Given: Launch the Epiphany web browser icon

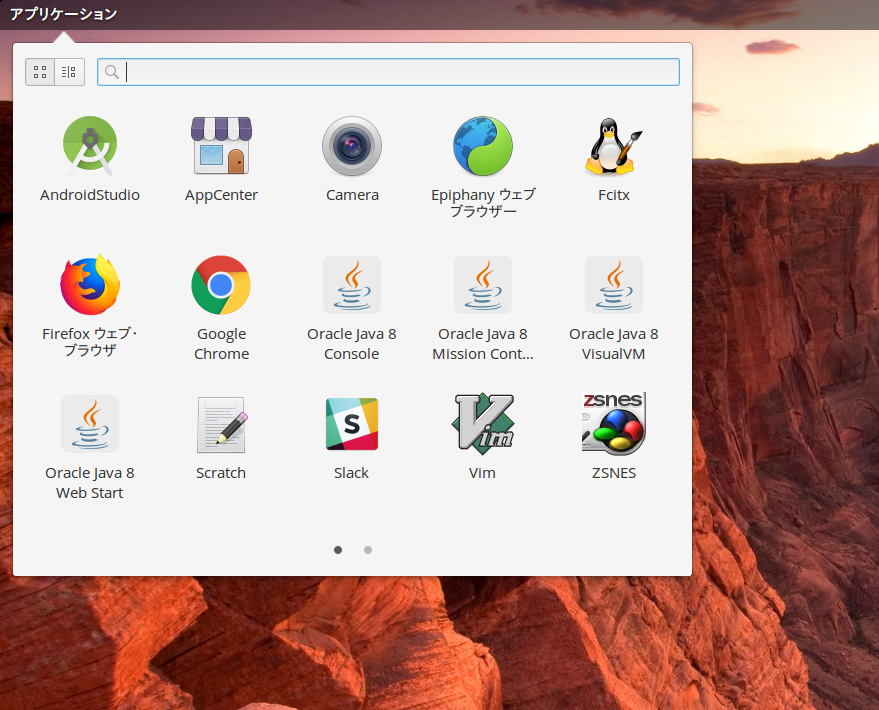Looking at the screenshot, I should (483, 146).
